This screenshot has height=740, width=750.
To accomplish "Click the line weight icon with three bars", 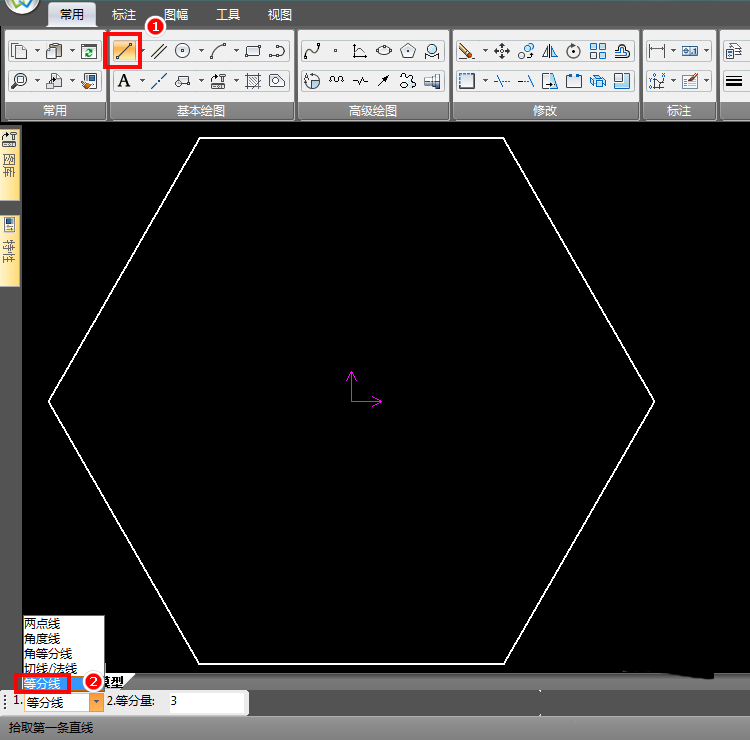I will point(734,81).
